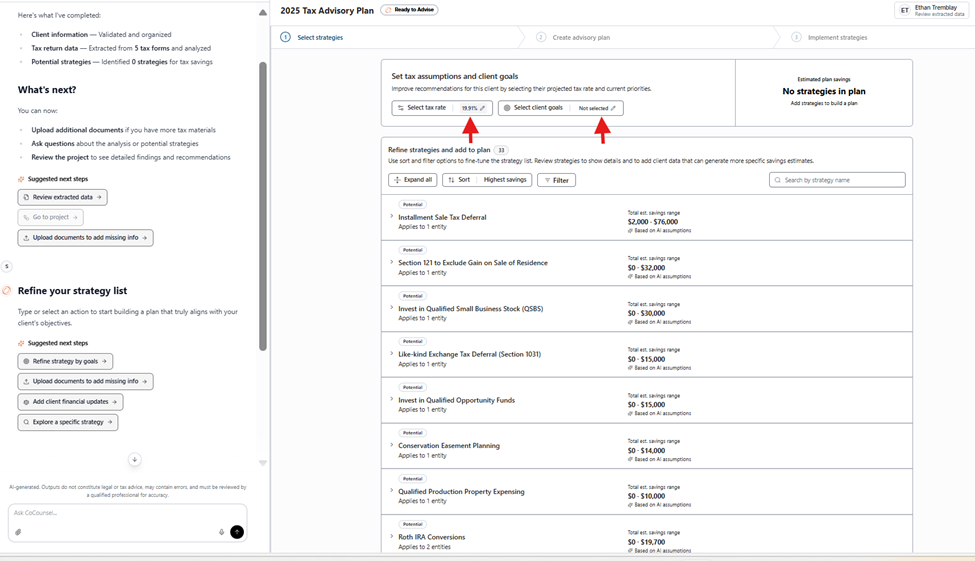
Task: Click Refine strategy by goals suggestion
Action: (65, 361)
